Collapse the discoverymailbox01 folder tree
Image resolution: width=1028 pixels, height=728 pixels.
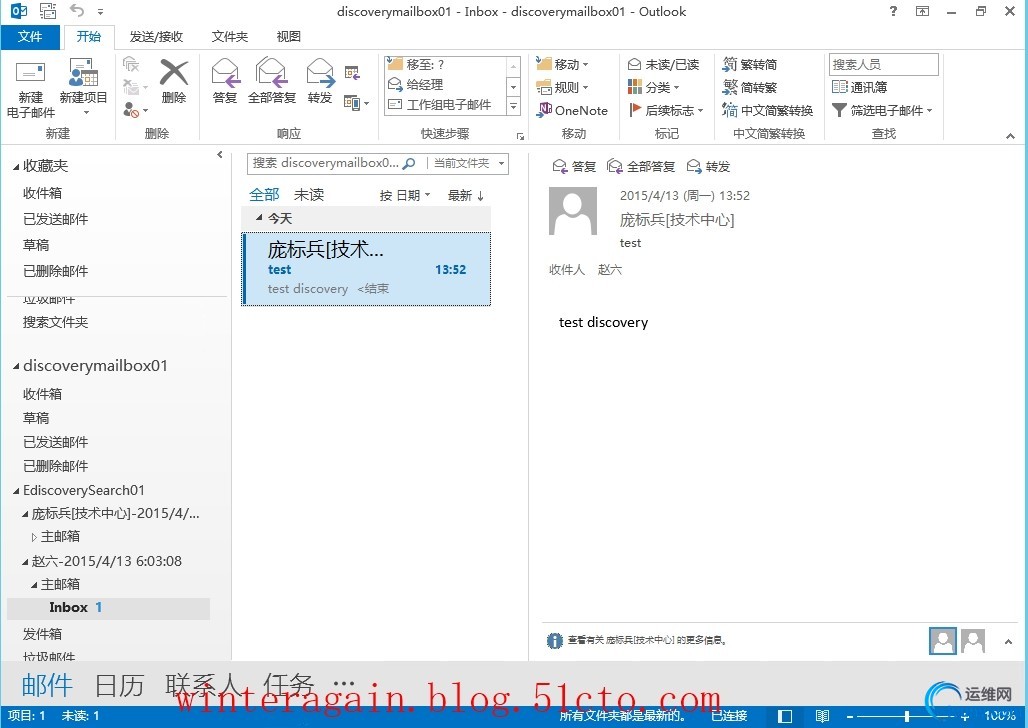point(16,367)
